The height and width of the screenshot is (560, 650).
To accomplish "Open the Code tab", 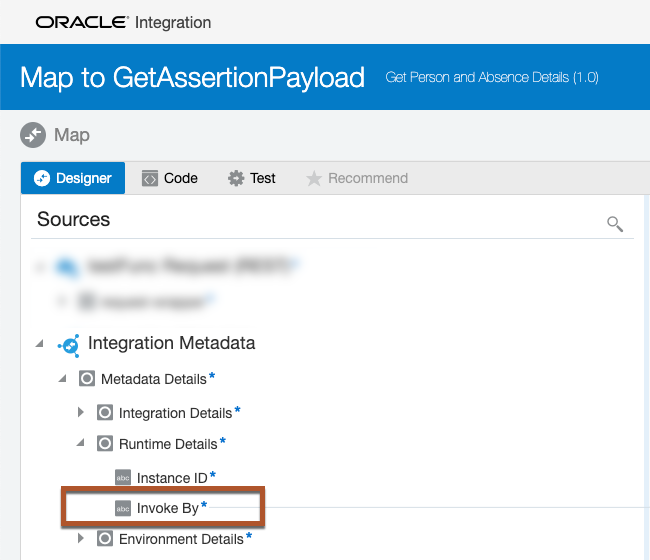I will pyautogui.click(x=170, y=178).
